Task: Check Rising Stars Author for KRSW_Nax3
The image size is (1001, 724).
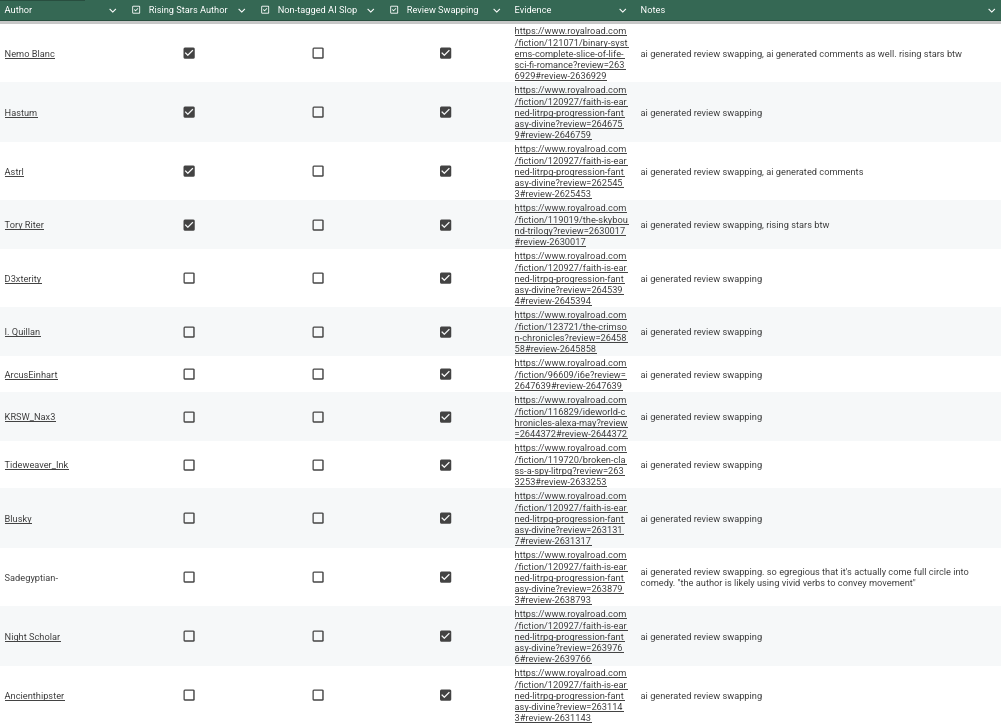Action: [x=189, y=417]
